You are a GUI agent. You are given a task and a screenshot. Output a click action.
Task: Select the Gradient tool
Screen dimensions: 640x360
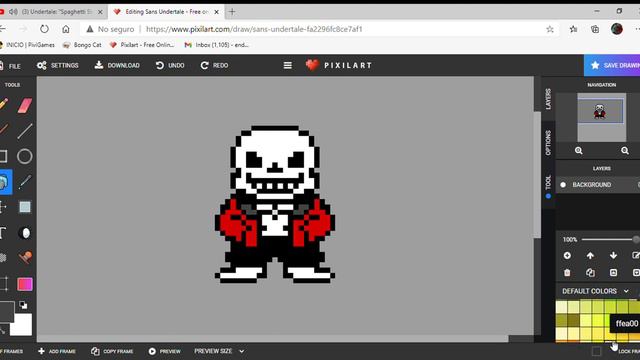(25, 284)
